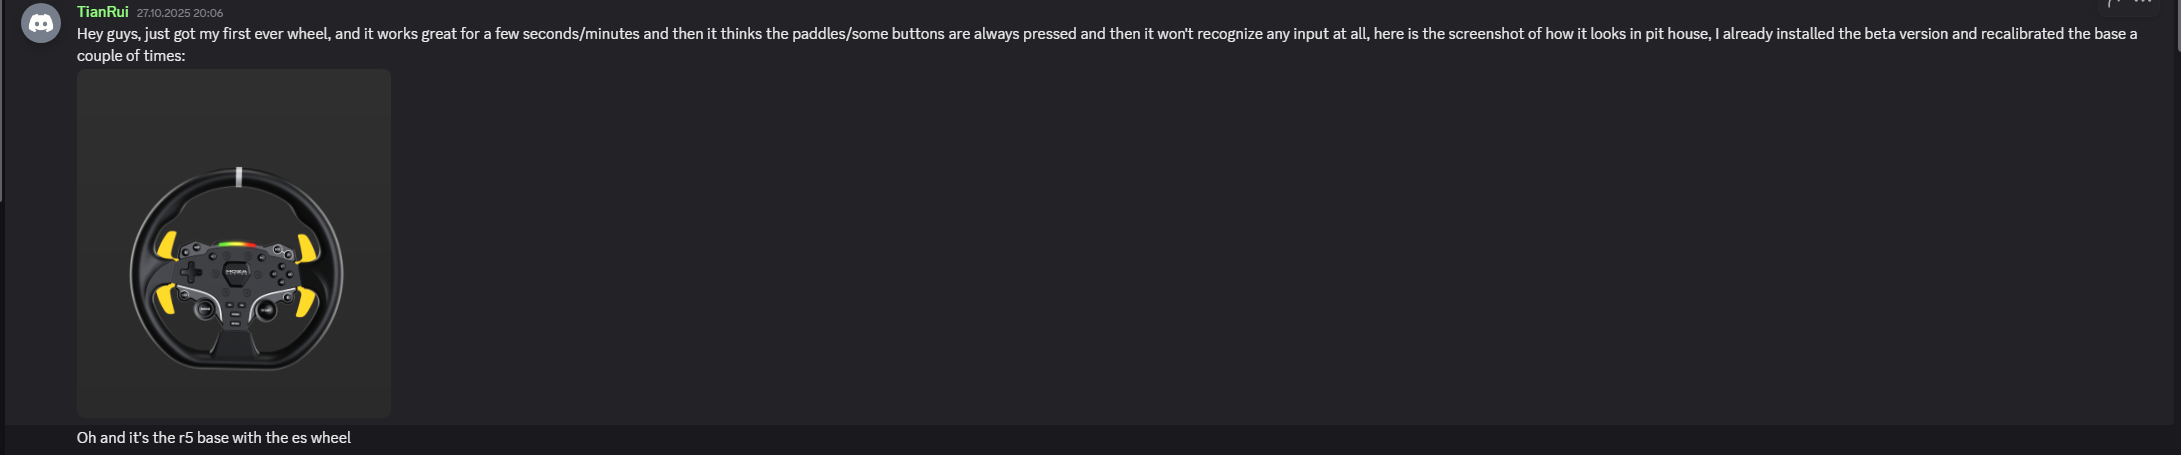Image resolution: width=2181 pixels, height=455 pixels.
Task: Click the left rotary knob on the wheel
Action: coord(205,310)
